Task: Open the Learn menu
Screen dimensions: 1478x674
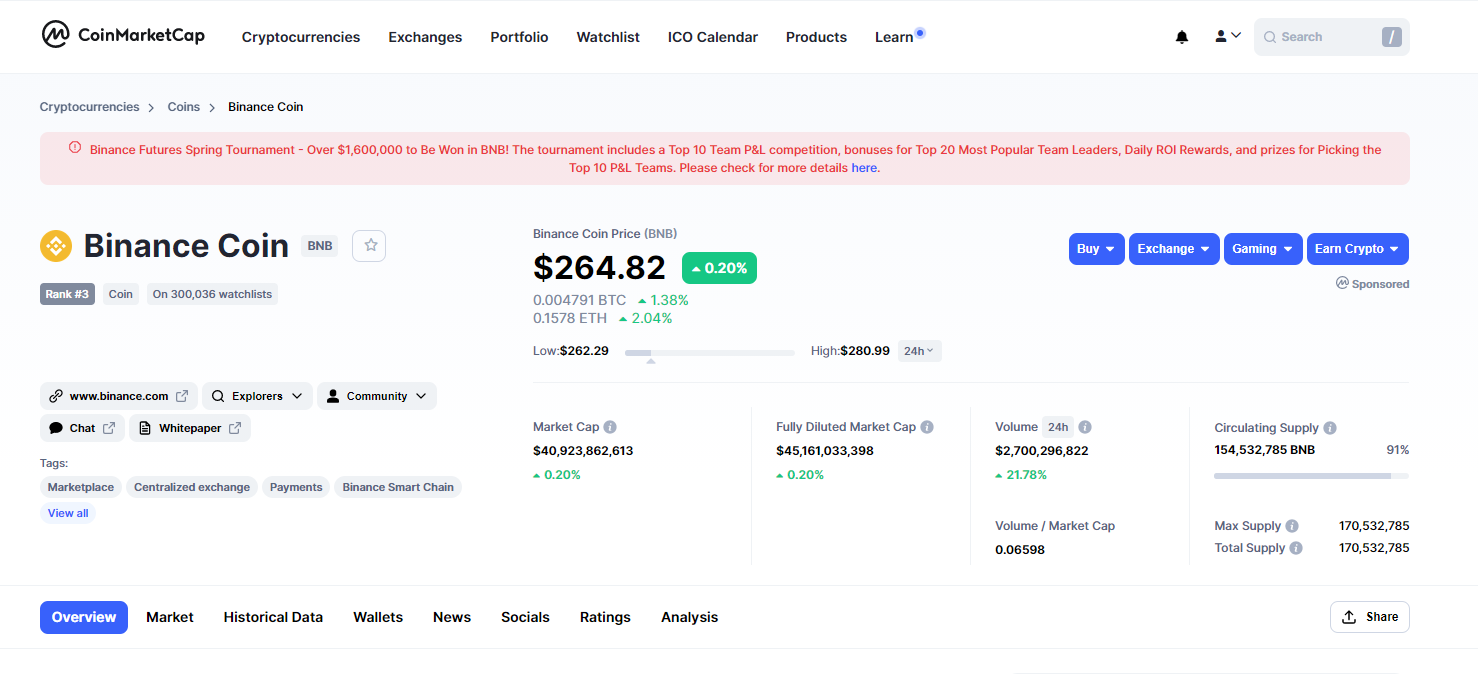Action: coord(894,37)
